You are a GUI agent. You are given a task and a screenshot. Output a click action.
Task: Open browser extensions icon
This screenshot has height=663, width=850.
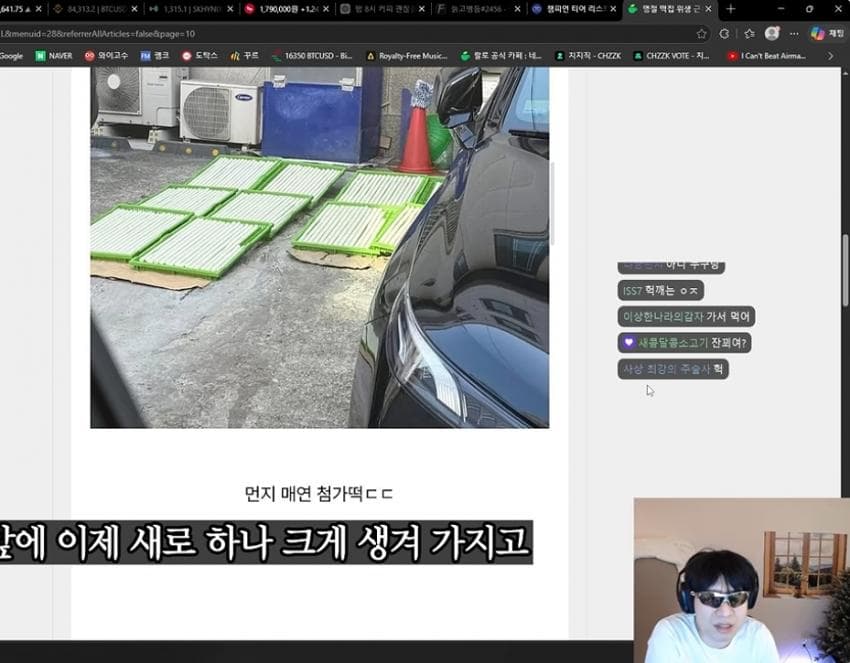[x=724, y=34]
